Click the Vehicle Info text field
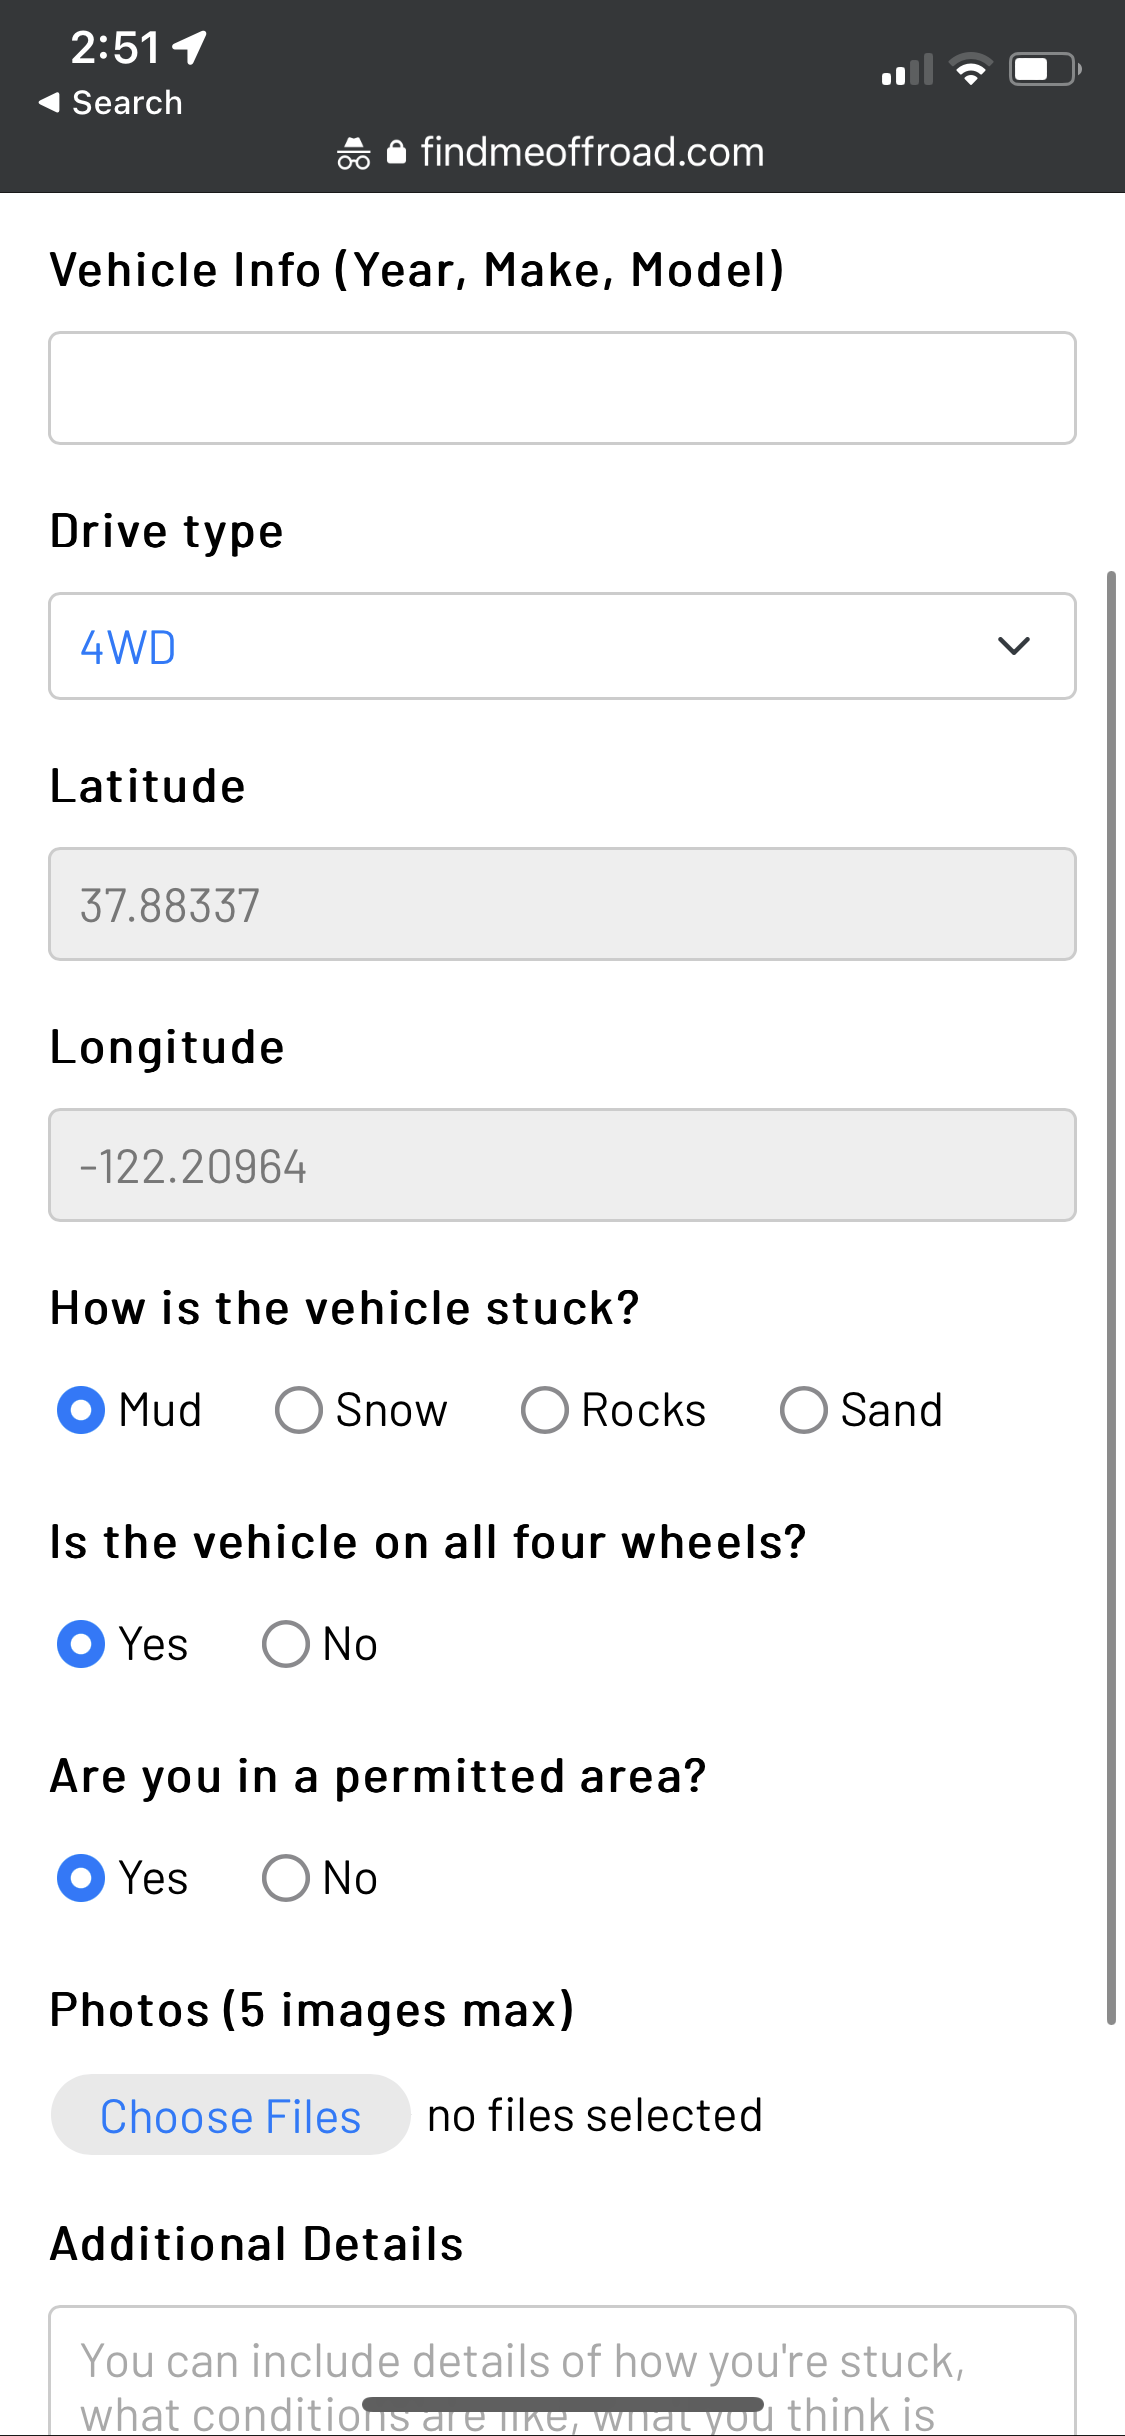The width and height of the screenshot is (1125, 2436). click(x=562, y=388)
